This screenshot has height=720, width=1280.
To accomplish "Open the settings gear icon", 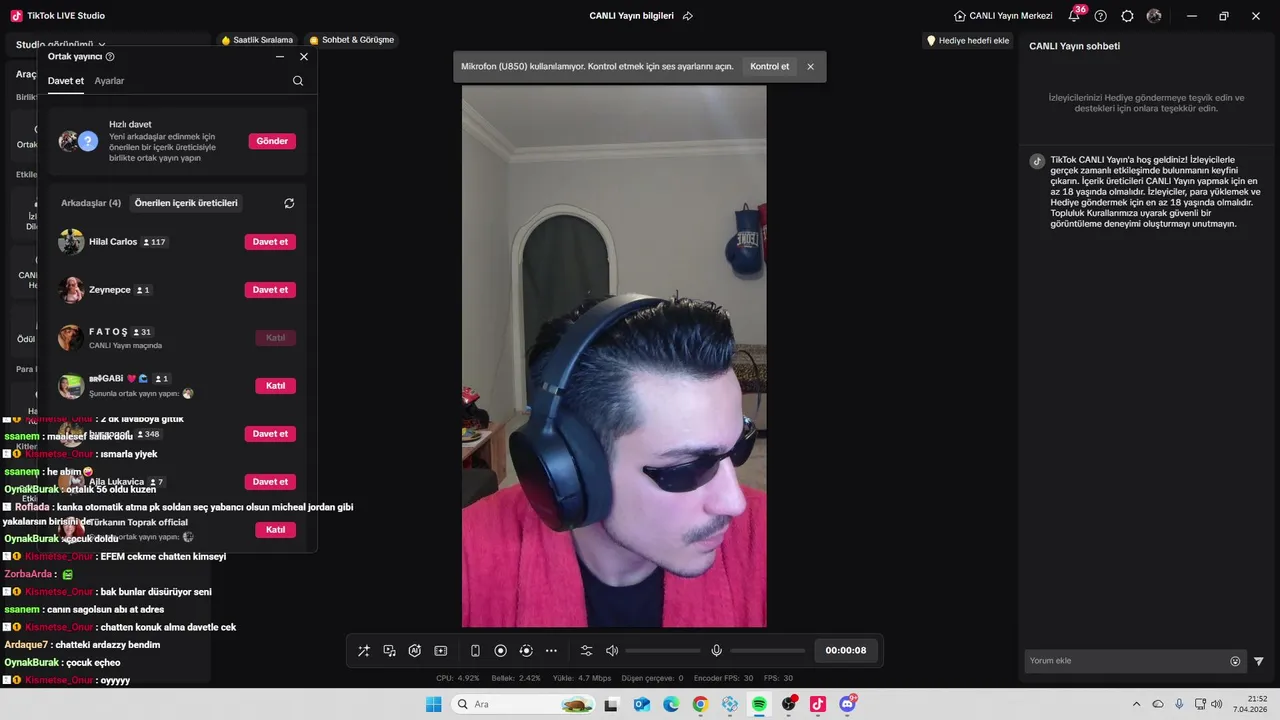I will 1128,16.
